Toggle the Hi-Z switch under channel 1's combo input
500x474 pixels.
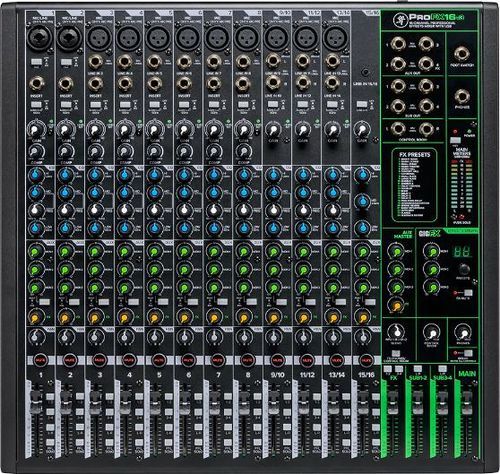coord(36,62)
